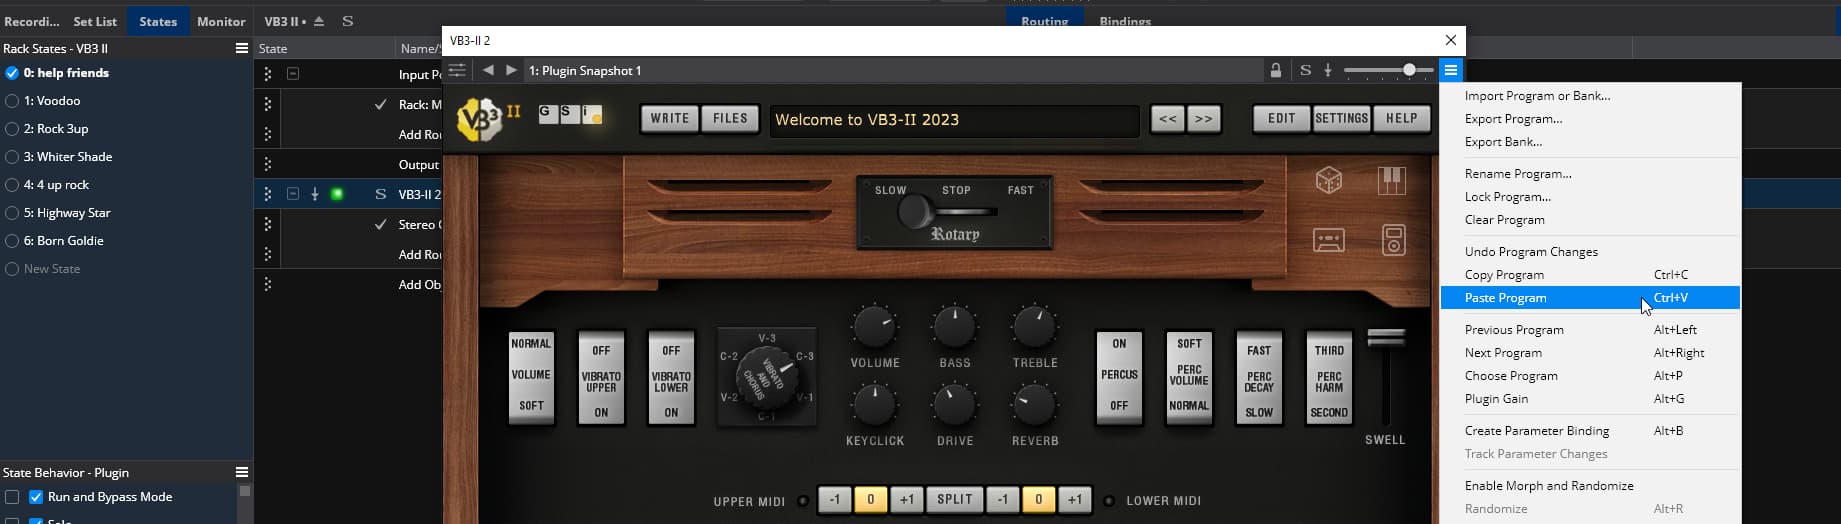Click drag handle of VB3-II 2 row

pos(267,194)
